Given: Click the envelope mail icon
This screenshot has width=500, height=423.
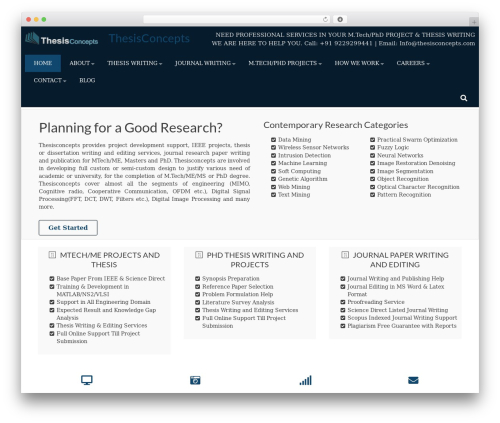Looking at the screenshot, I should [413, 380].
